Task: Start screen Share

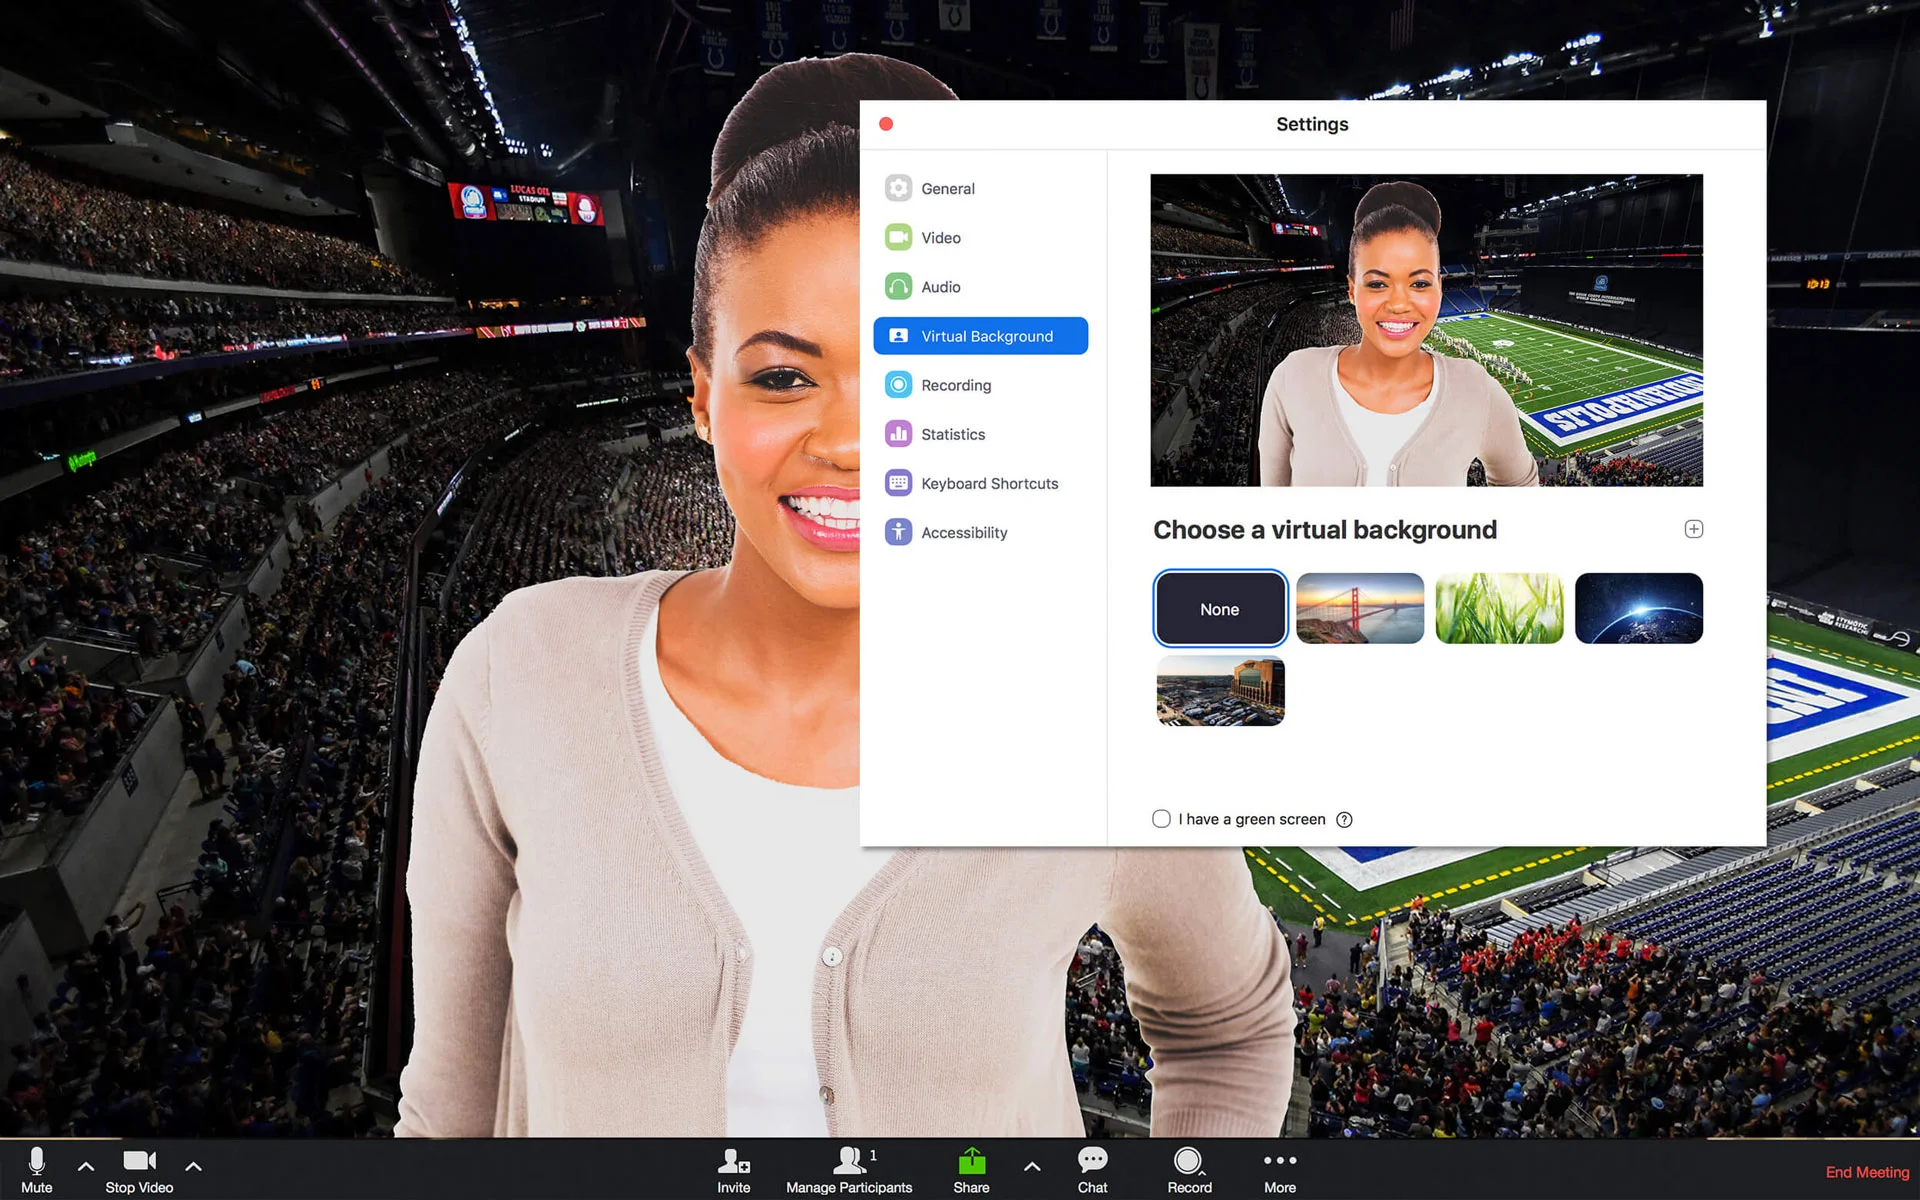Action: pyautogui.click(x=971, y=1169)
